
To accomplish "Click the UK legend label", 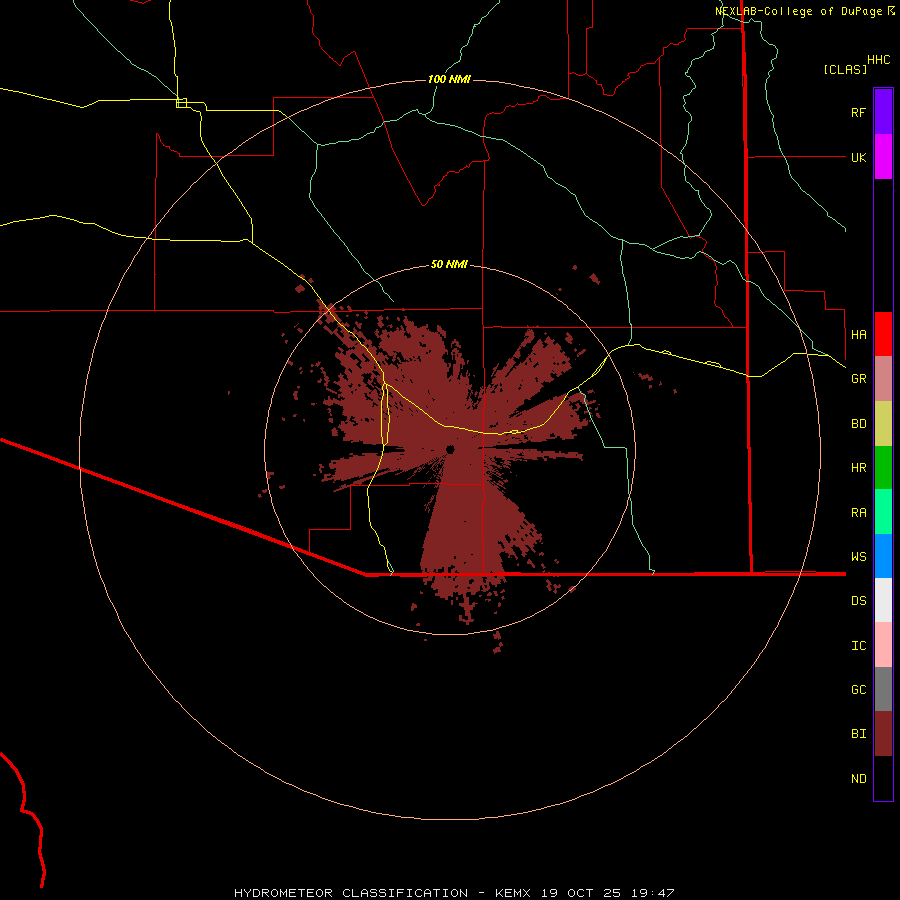I will pos(858,157).
